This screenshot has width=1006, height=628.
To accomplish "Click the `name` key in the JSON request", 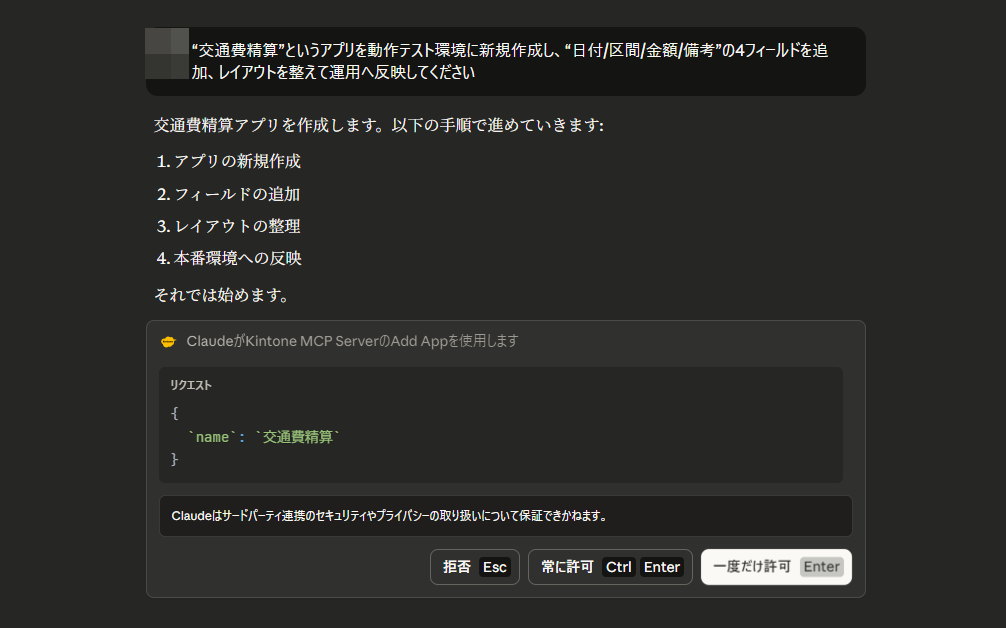I will coord(212,437).
